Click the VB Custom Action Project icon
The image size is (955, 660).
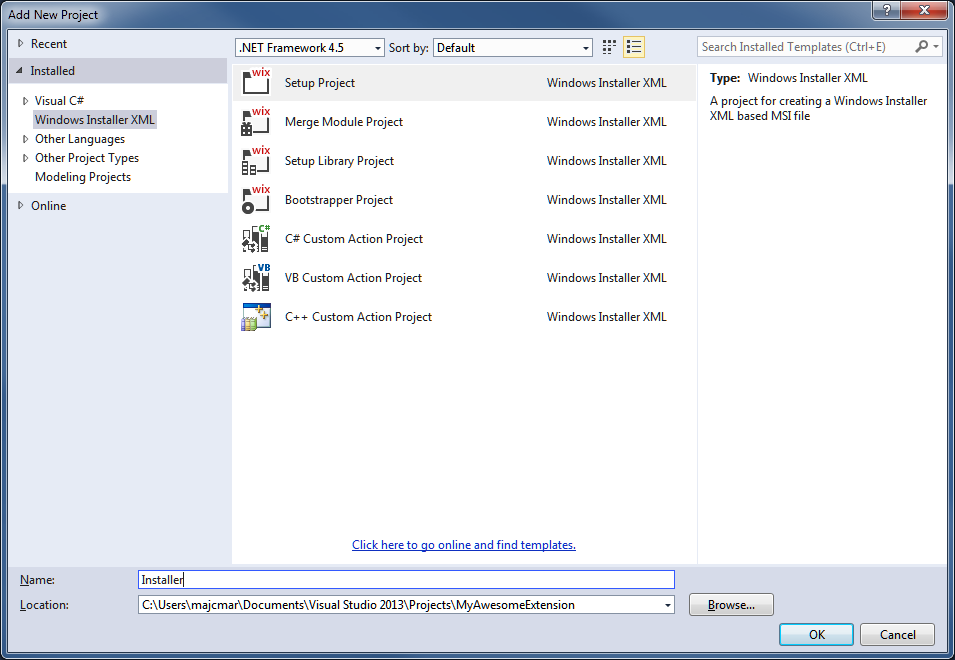[x=256, y=276]
